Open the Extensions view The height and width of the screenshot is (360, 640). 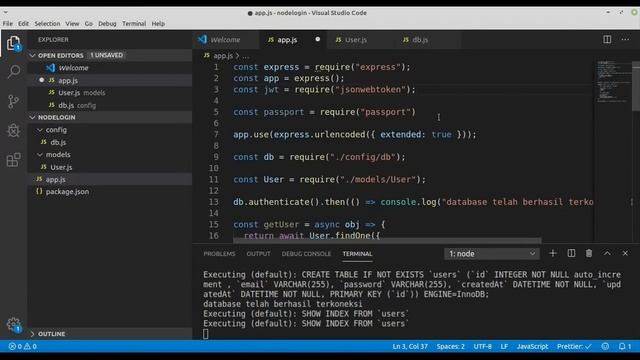click(13, 160)
